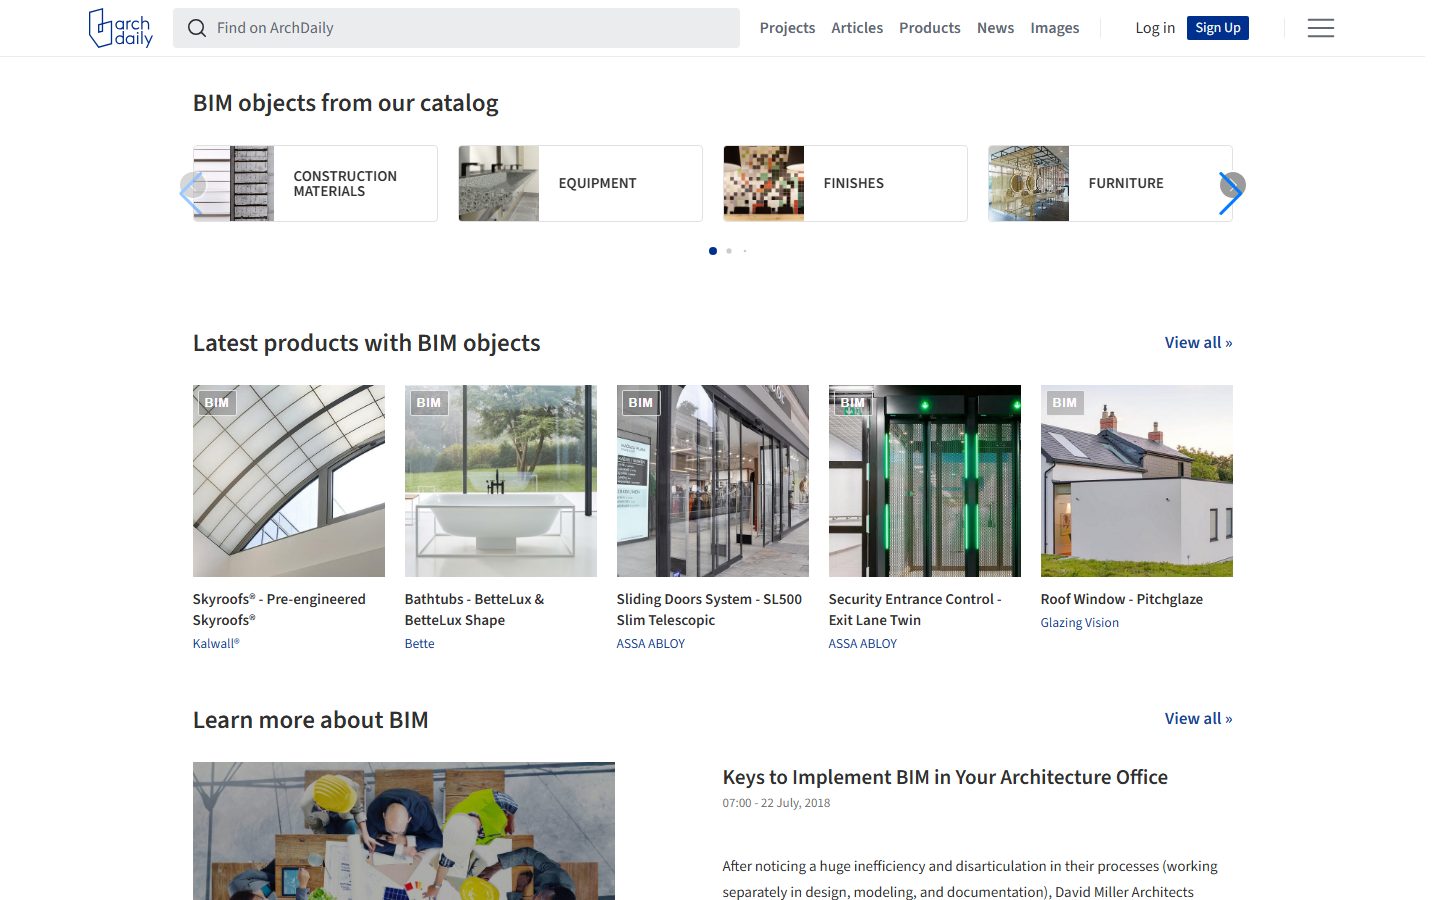Click the Construction Materials thumbnail image
This screenshot has width=1440, height=900.
click(x=233, y=183)
